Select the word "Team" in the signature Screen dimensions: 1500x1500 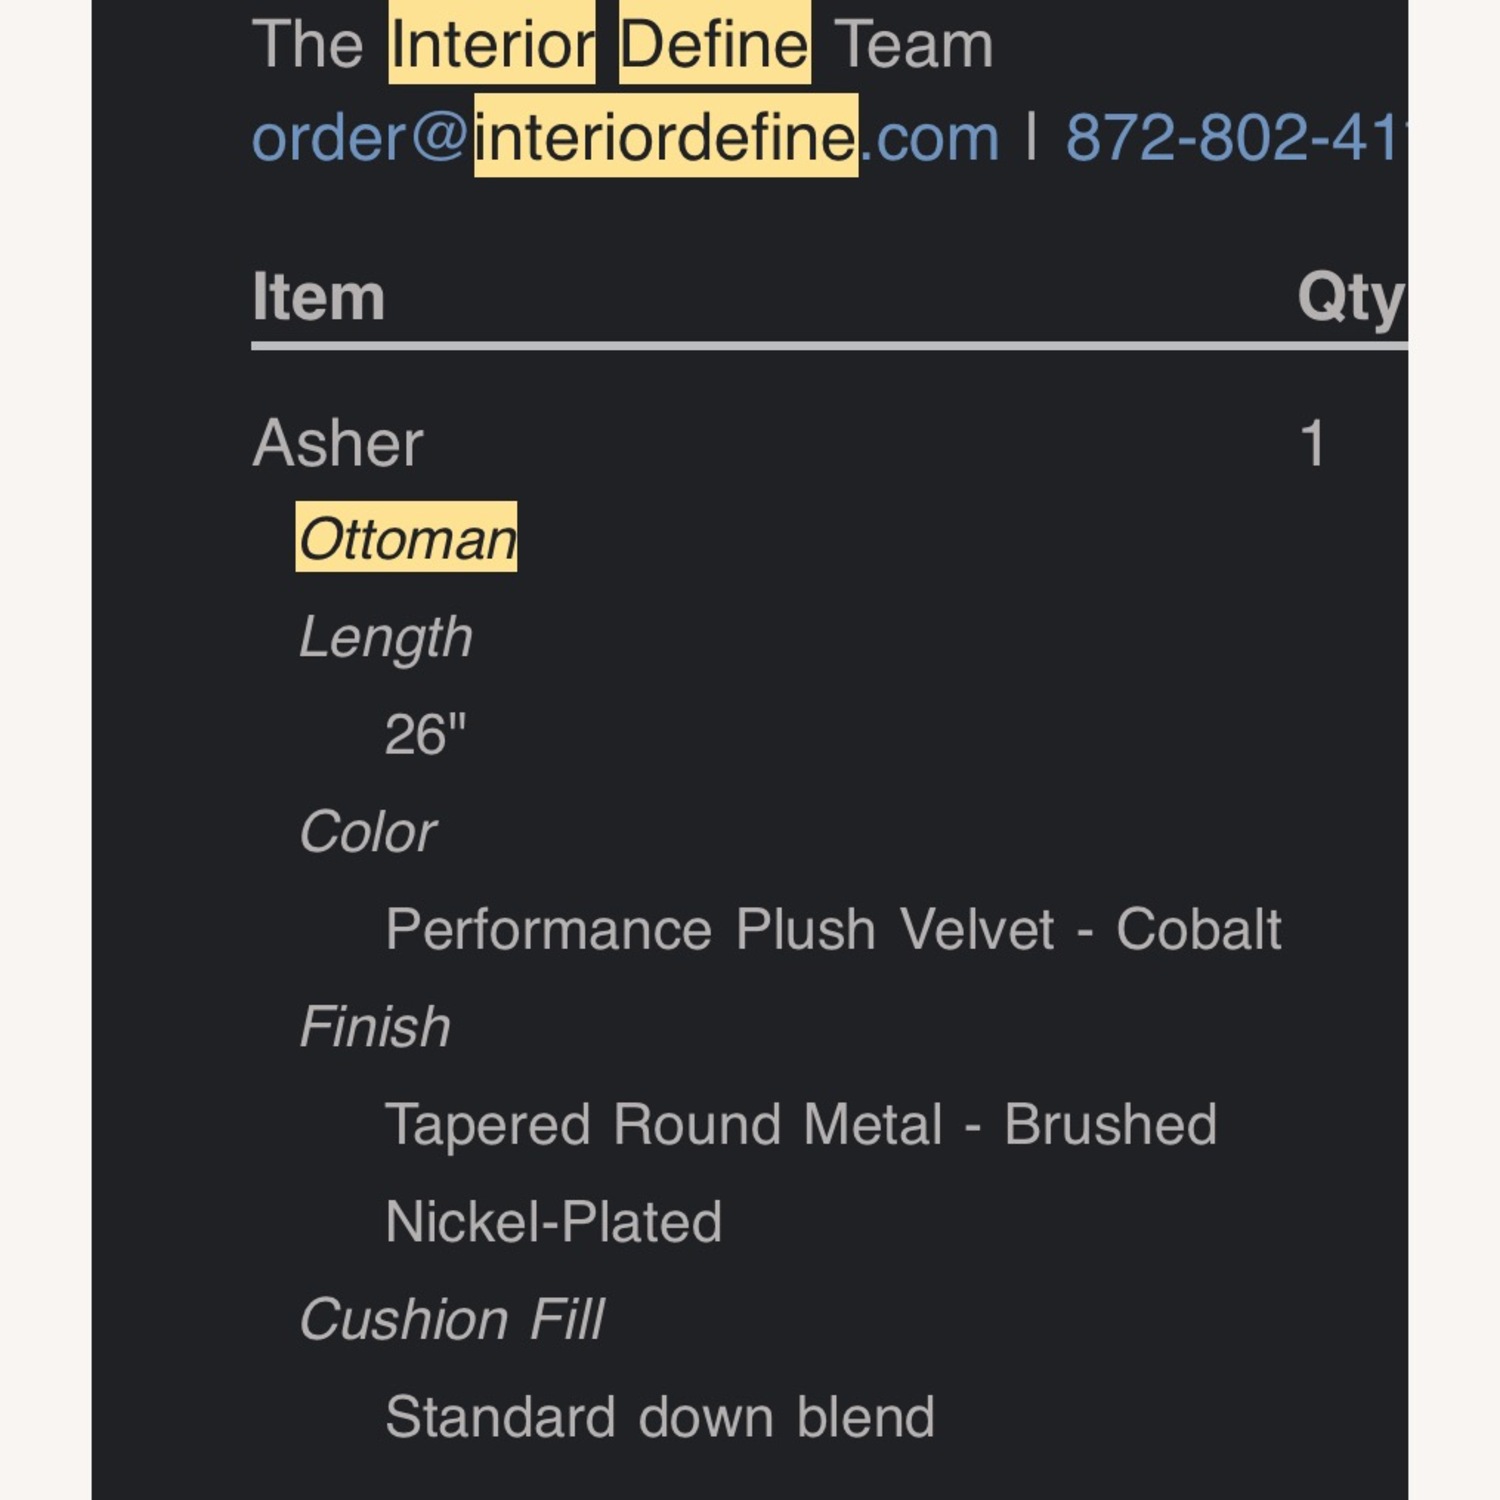tap(913, 45)
